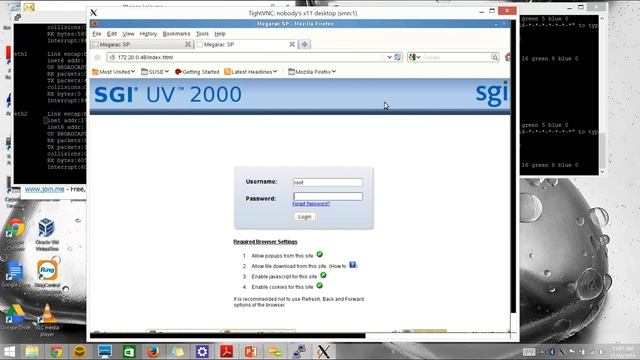The image size is (640, 360).
Task: Open the settings gear taskbar icon
Action: tap(202, 351)
